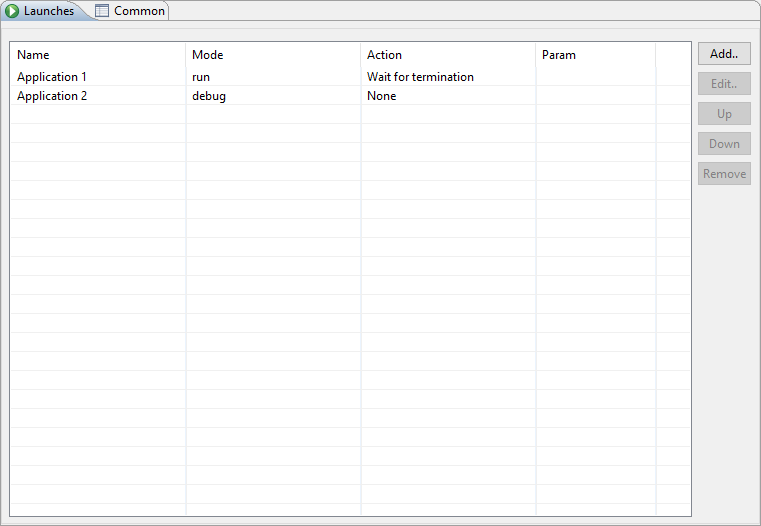Click the 'None' action cell

click(448, 96)
